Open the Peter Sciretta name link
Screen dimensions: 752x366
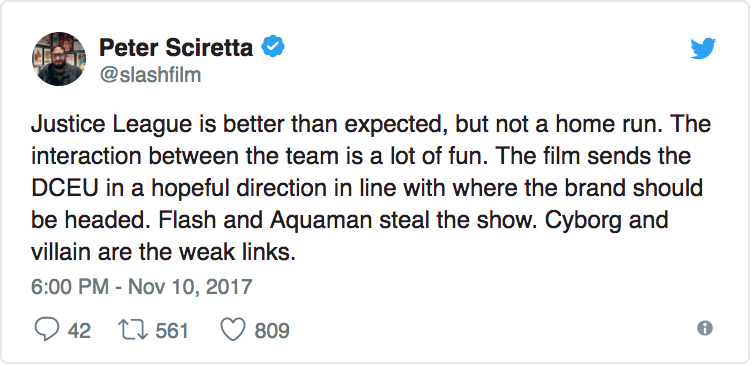tap(176, 47)
